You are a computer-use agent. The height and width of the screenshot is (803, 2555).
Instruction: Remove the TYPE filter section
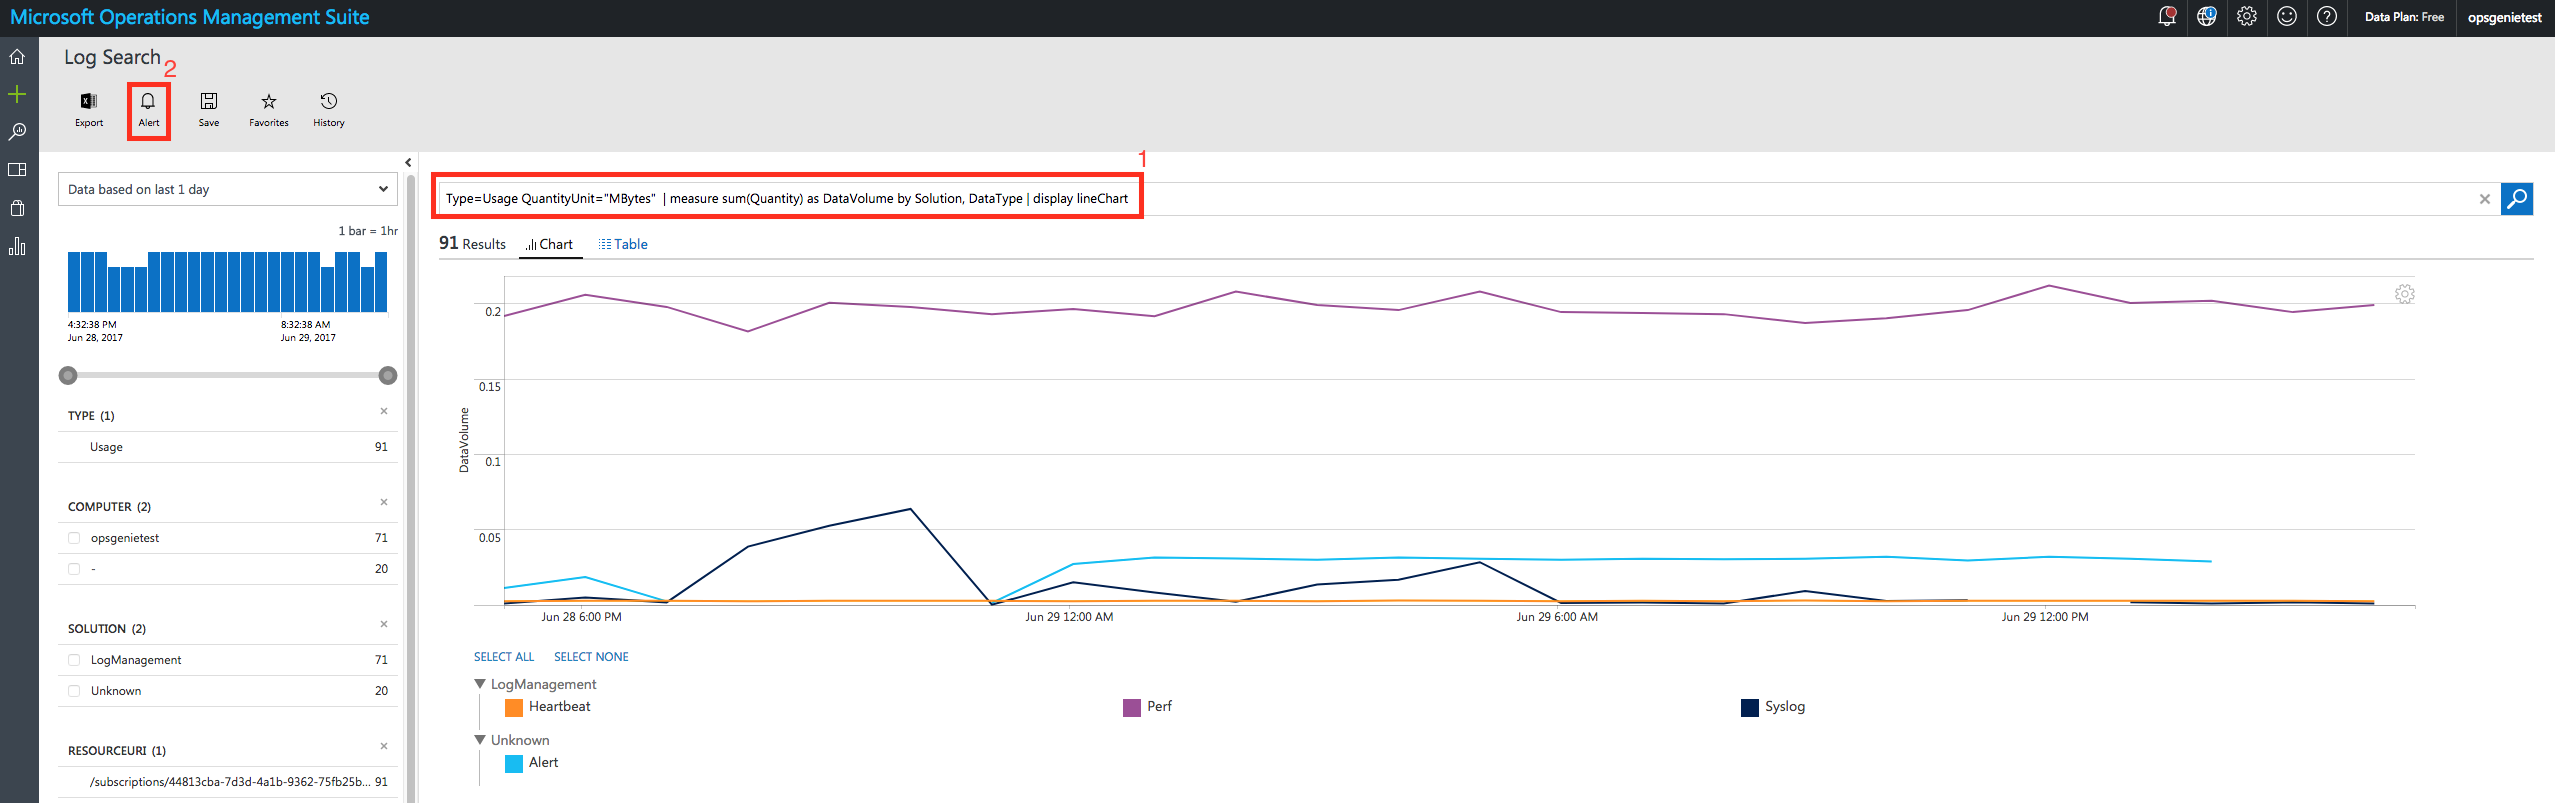click(384, 411)
